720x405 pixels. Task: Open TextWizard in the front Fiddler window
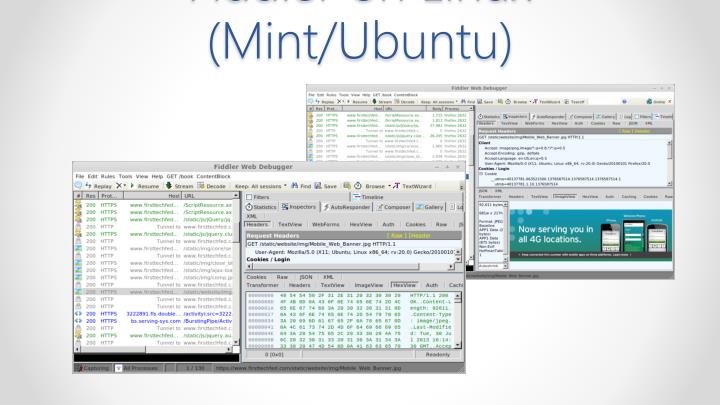pos(412,186)
